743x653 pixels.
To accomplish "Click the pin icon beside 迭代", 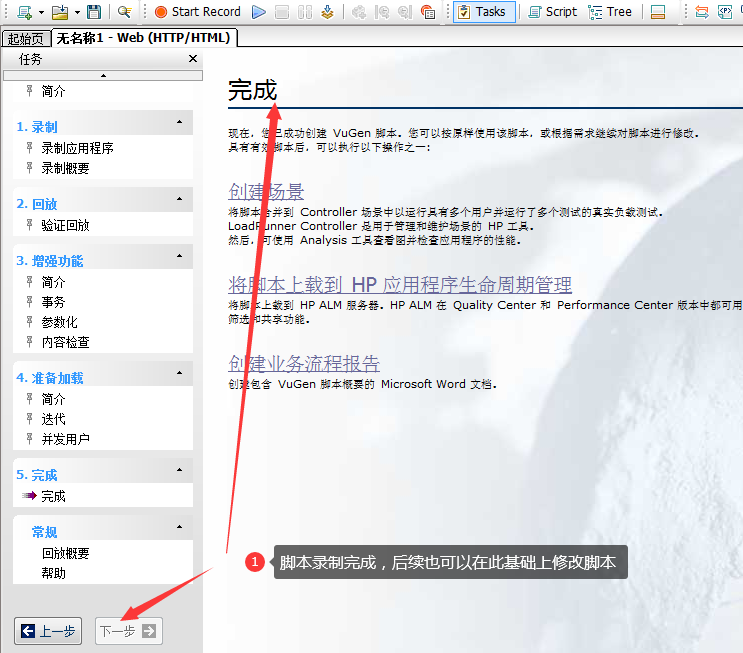I will click(x=29, y=419).
